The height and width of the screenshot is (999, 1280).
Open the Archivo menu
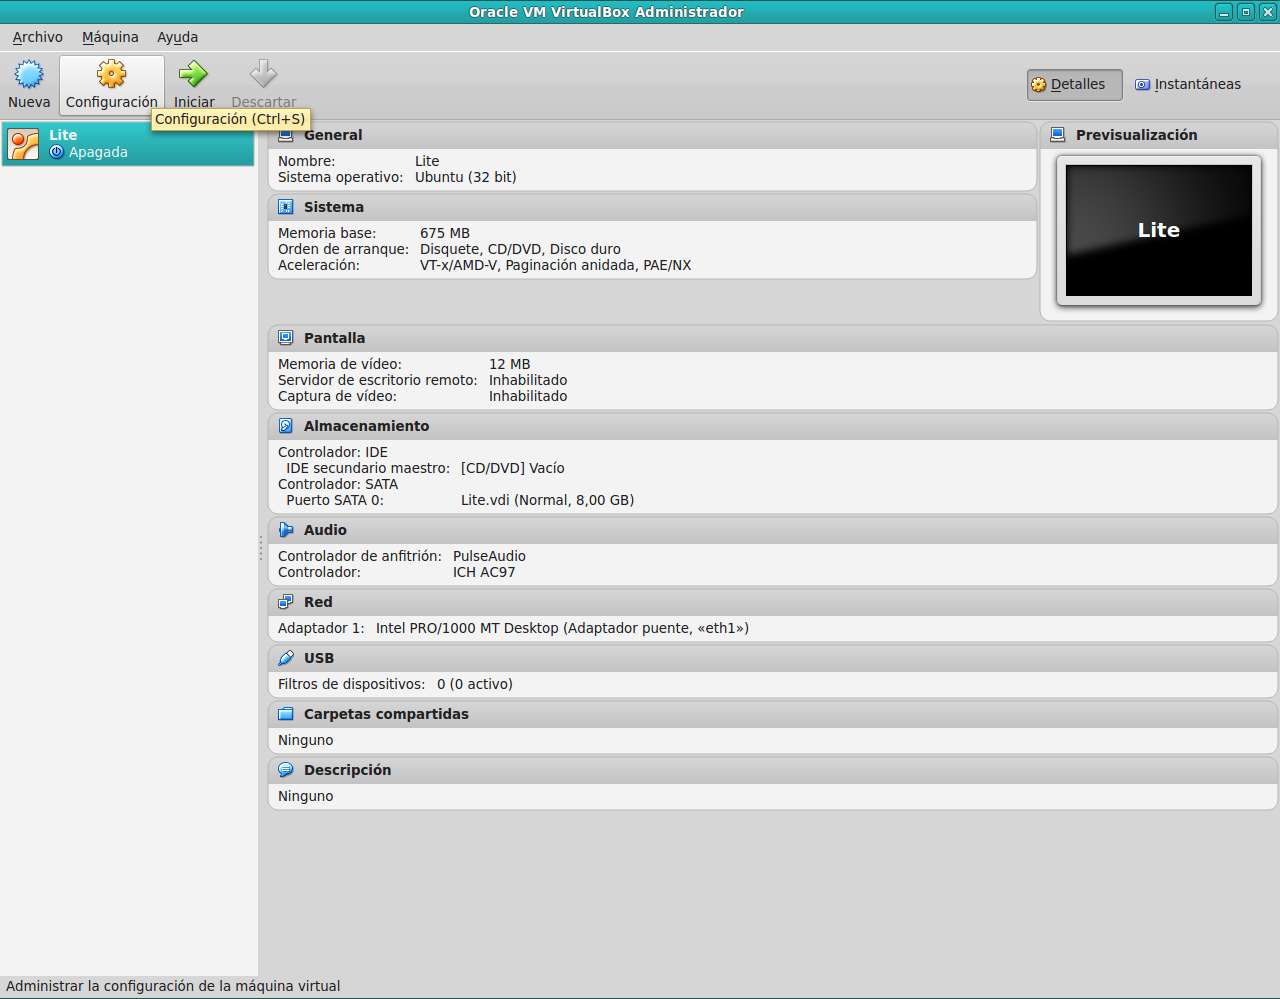click(x=38, y=37)
